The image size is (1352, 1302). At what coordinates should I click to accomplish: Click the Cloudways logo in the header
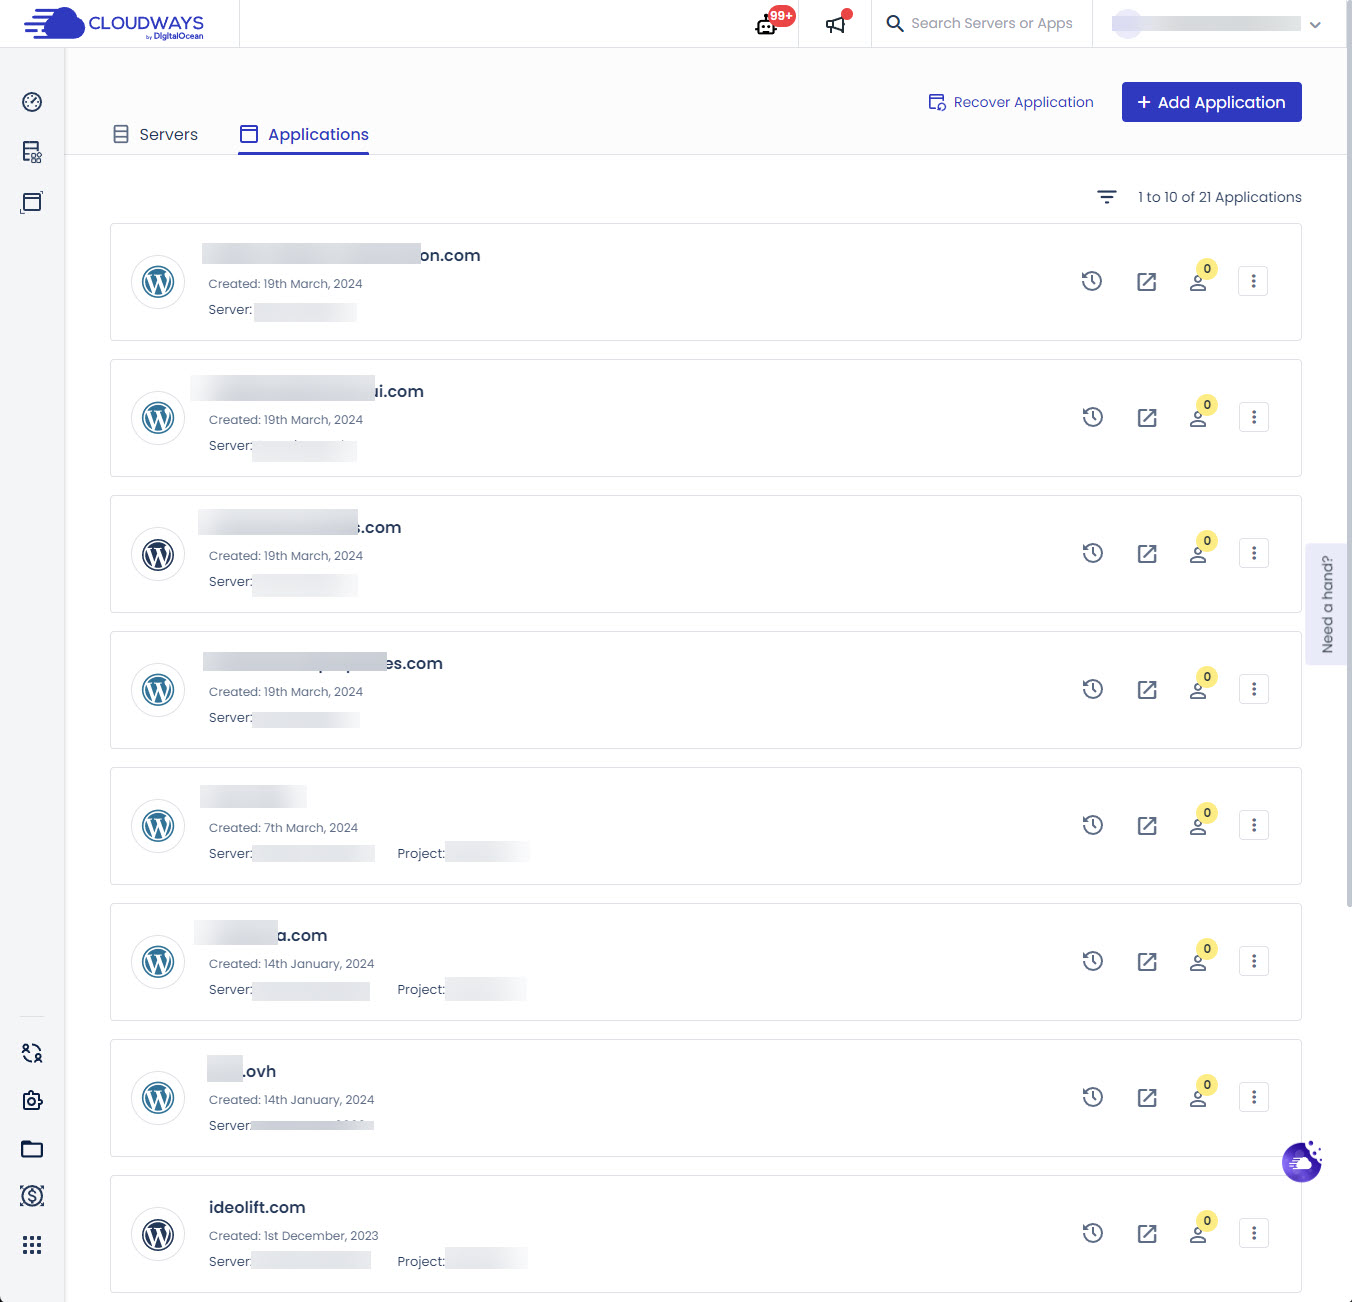pyautogui.click(x=114, y=24)
